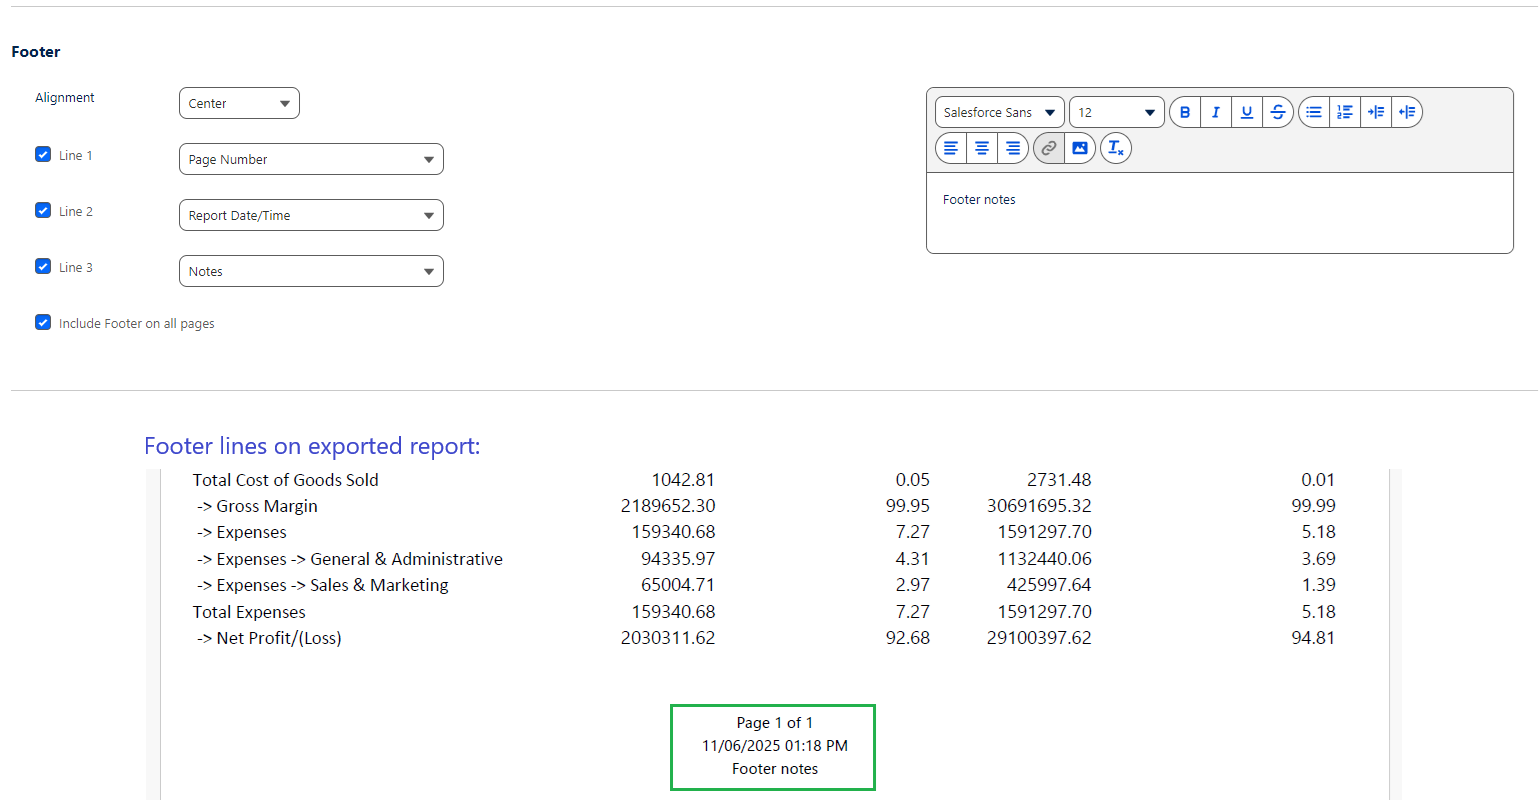Click the '-> Expenses -> General & Administrative' label

[x=350, y=559]
